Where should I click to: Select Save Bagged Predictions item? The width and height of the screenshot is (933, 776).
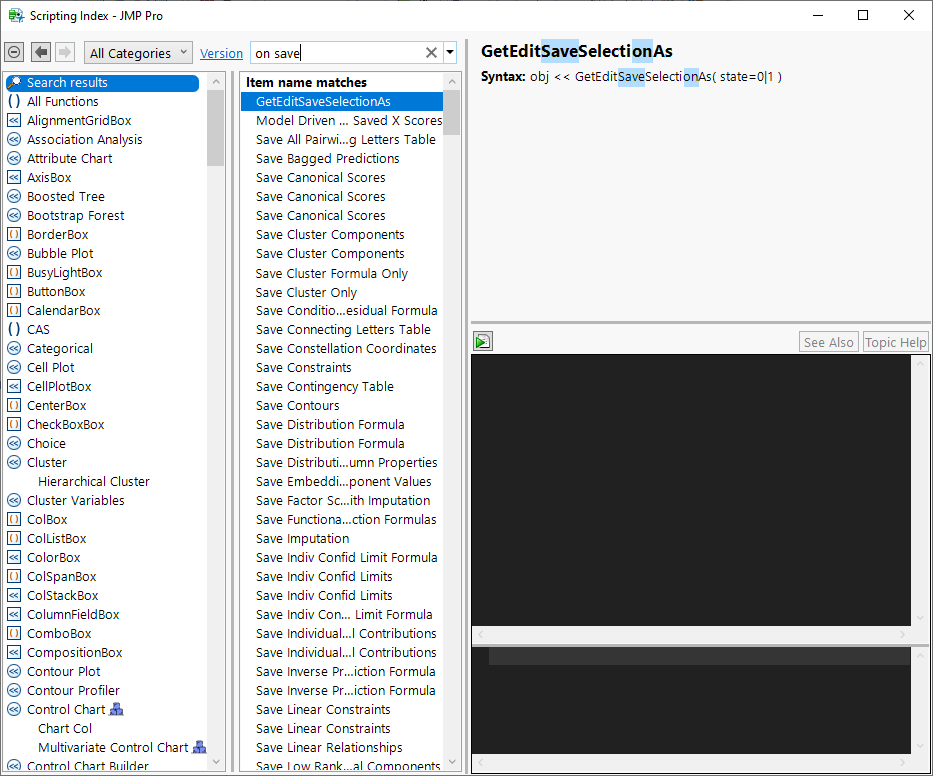click(x=327, y=158)
